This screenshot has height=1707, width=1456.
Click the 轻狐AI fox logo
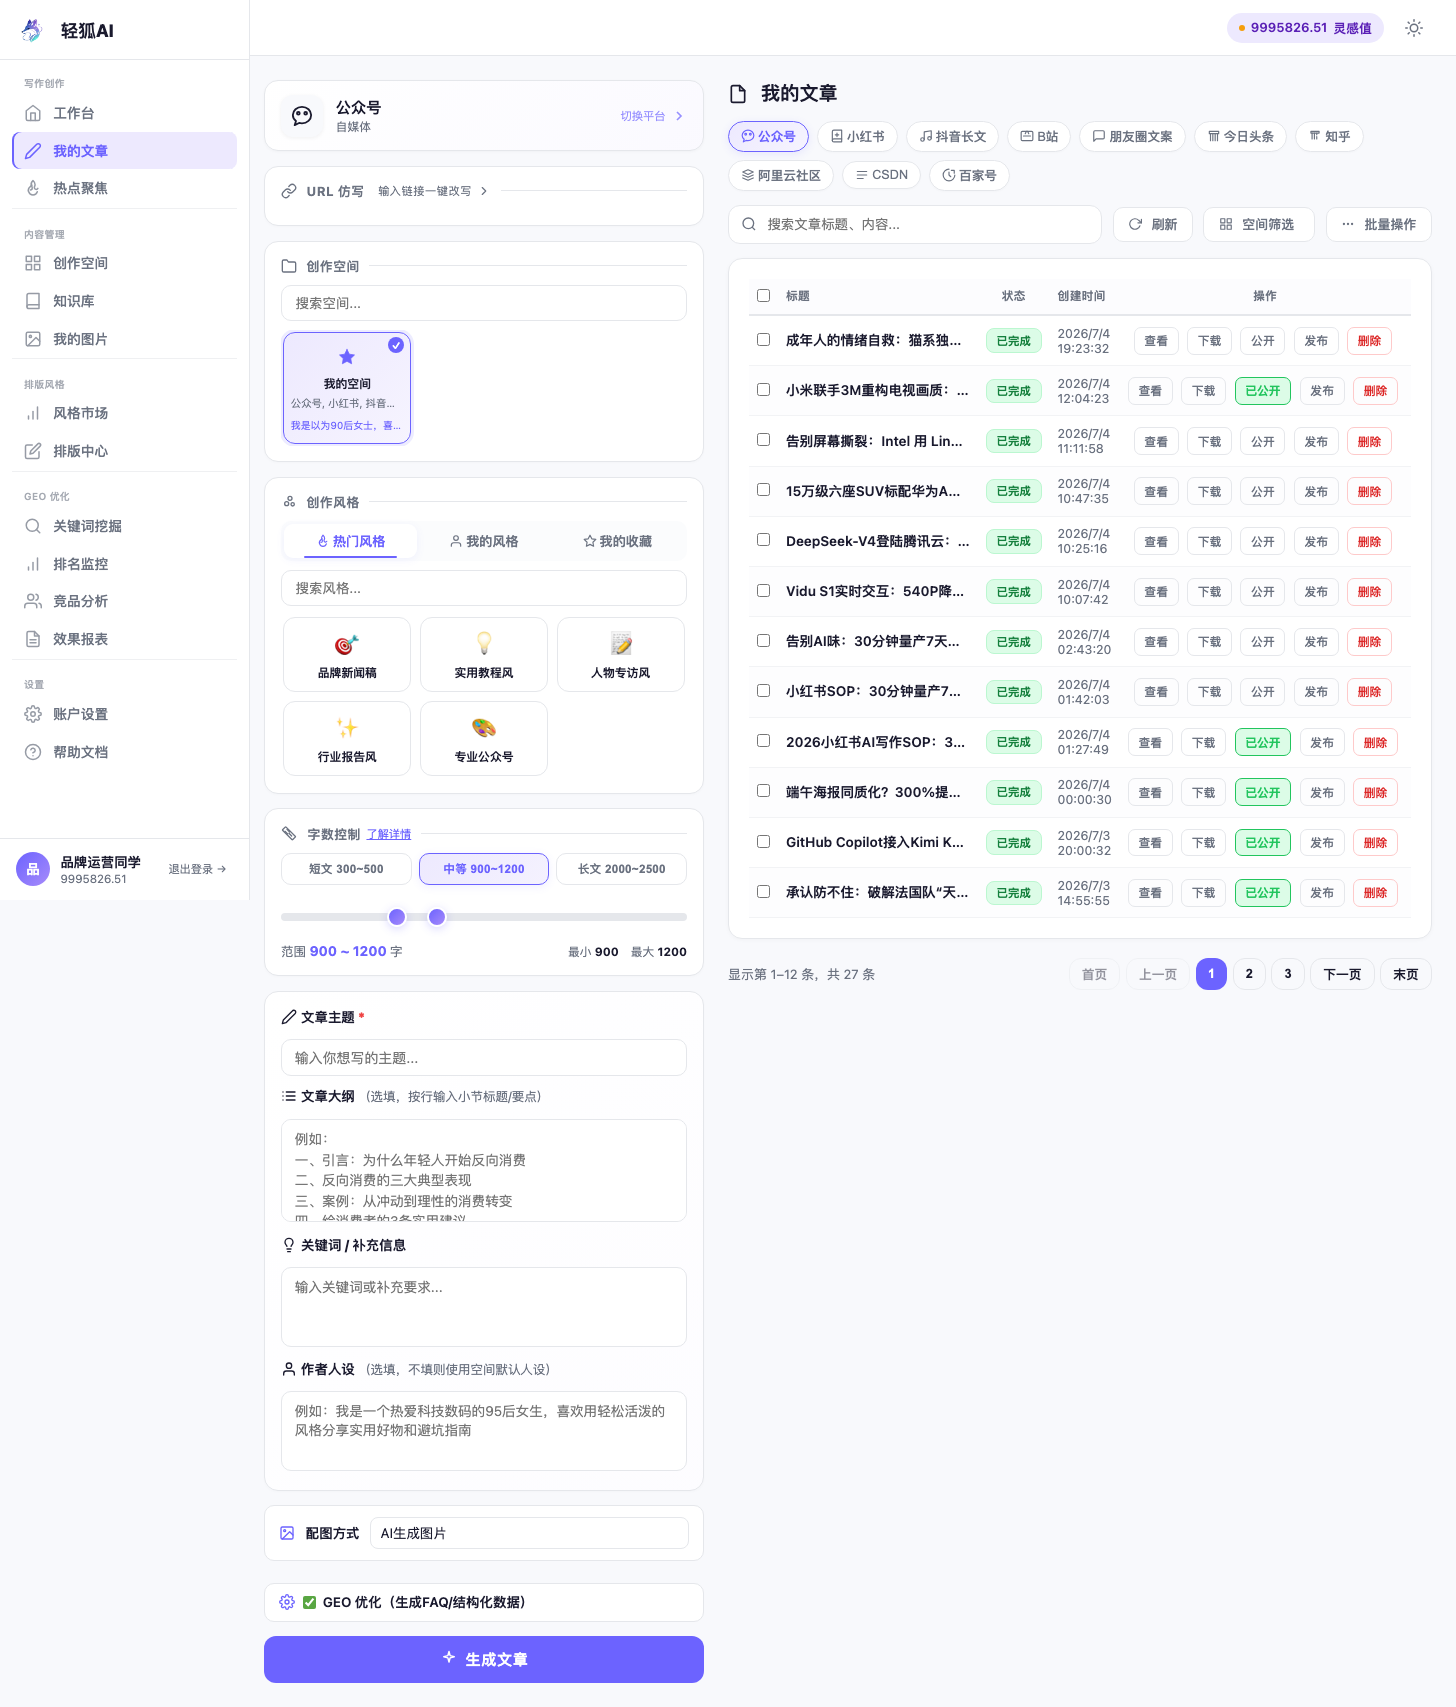[x=32, y=30]
